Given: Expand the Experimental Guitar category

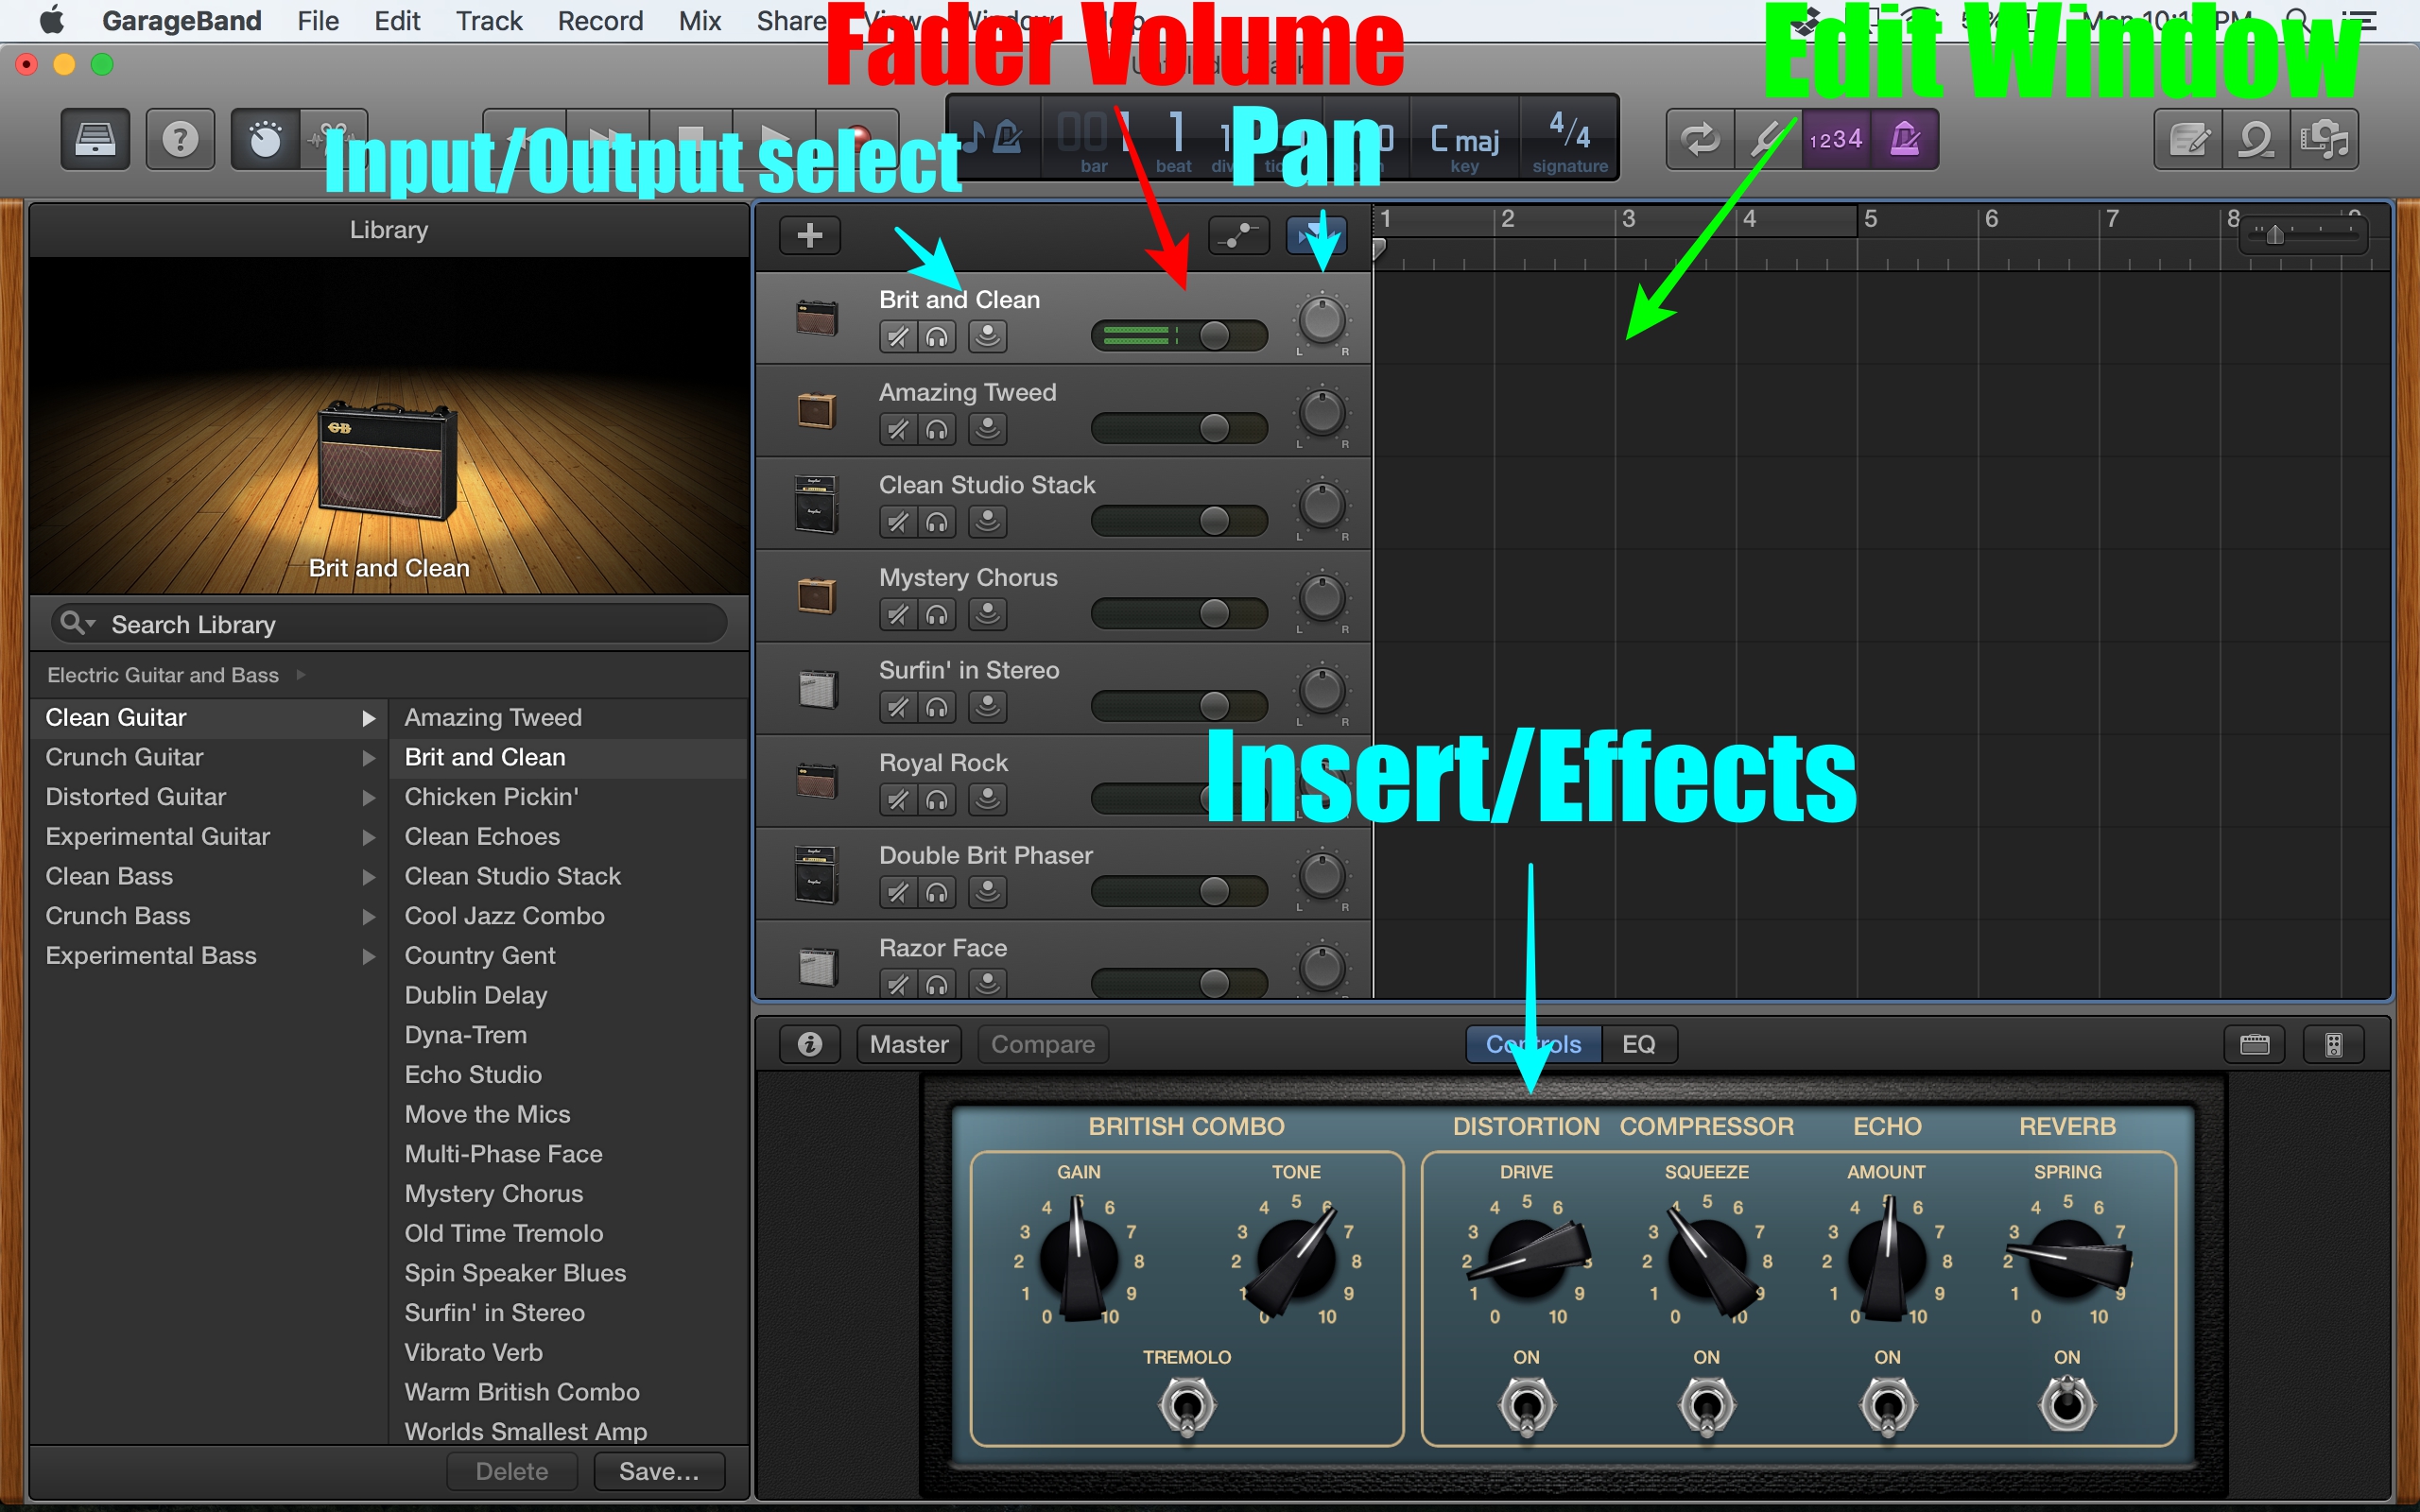Looking at the screenshot, I should tap(368, 837).
